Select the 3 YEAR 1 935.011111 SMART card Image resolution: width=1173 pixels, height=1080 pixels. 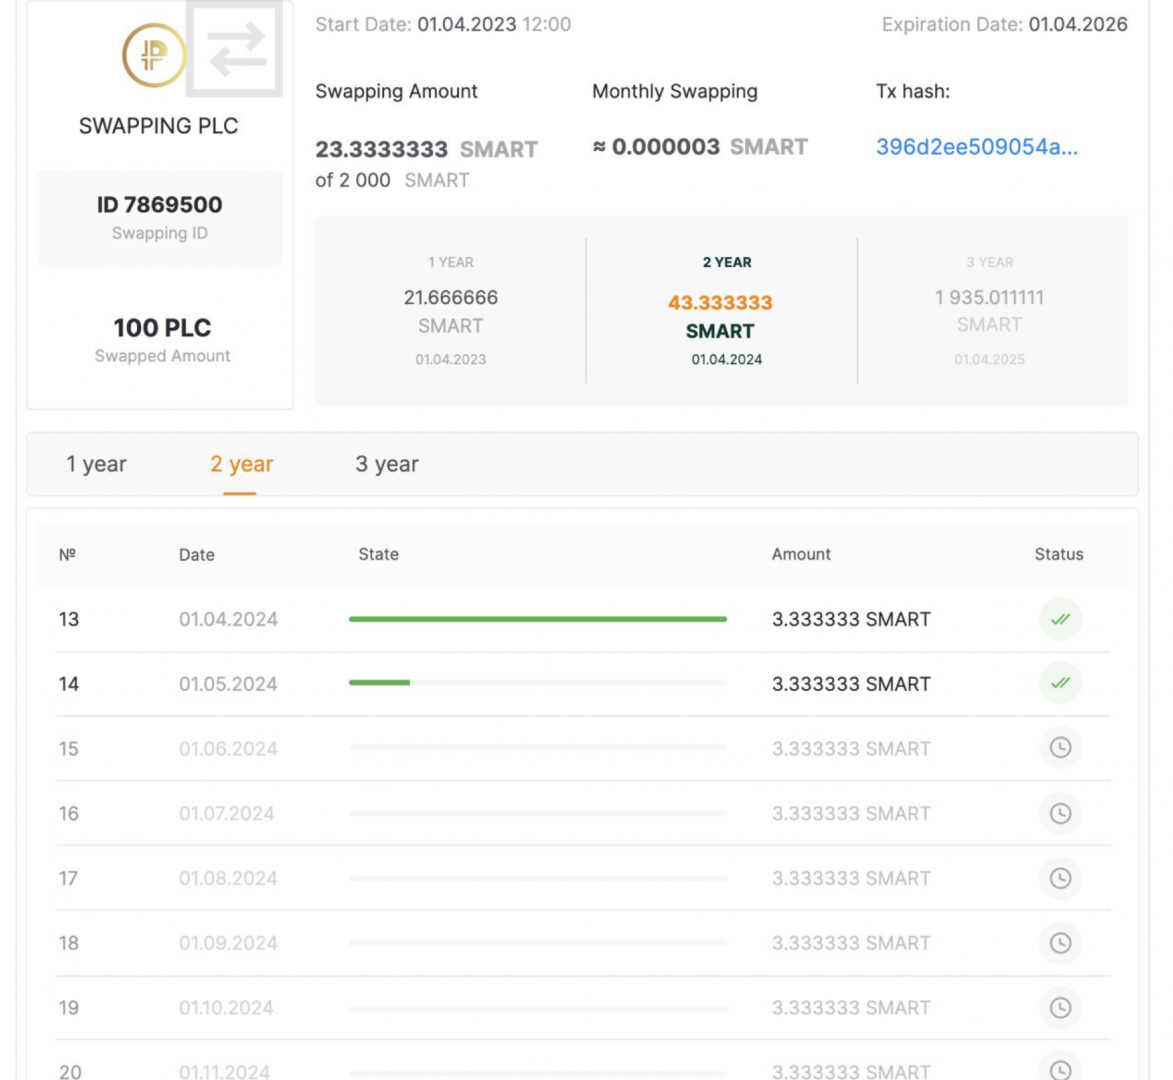pos(989,311)
